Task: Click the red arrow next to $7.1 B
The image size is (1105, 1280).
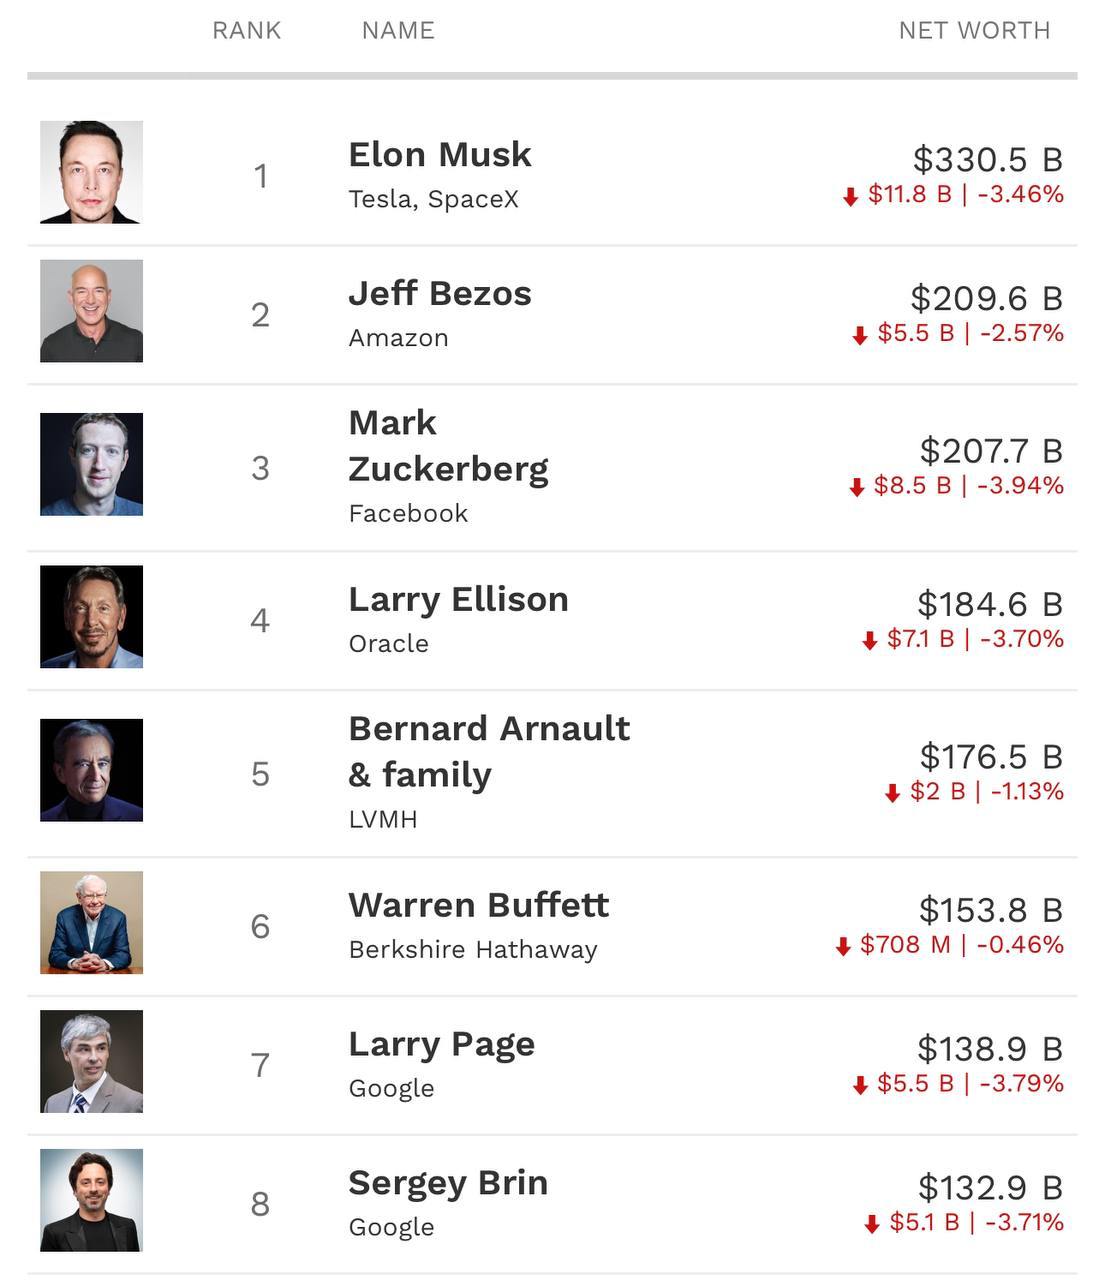Action: click(870, 640)
